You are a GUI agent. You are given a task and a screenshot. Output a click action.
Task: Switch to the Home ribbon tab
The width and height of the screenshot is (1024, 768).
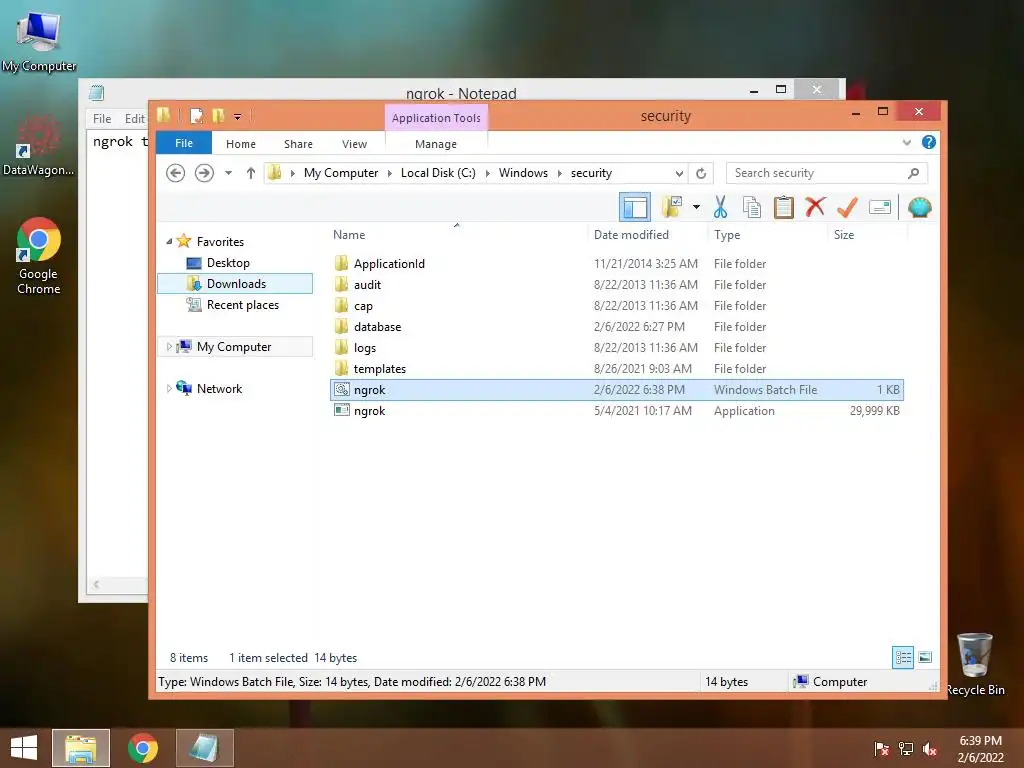click(x=241, y=144)
